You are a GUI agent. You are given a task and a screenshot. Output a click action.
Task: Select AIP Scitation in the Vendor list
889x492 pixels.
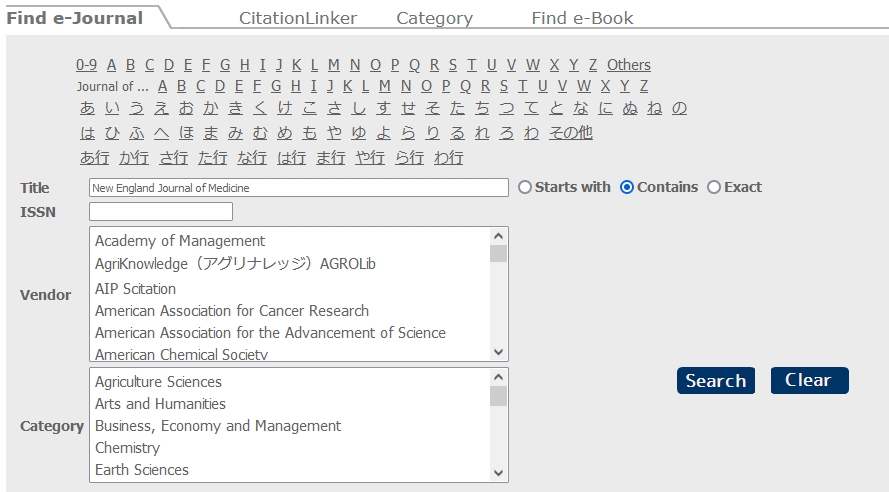(x=136, y=289)
